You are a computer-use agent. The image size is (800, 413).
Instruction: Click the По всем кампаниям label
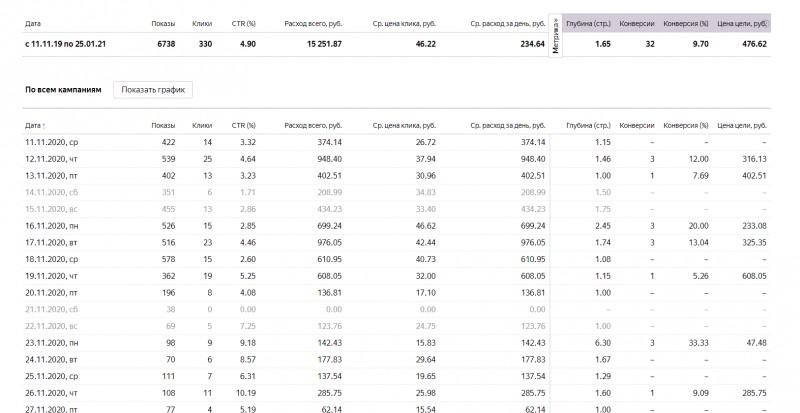63,90
